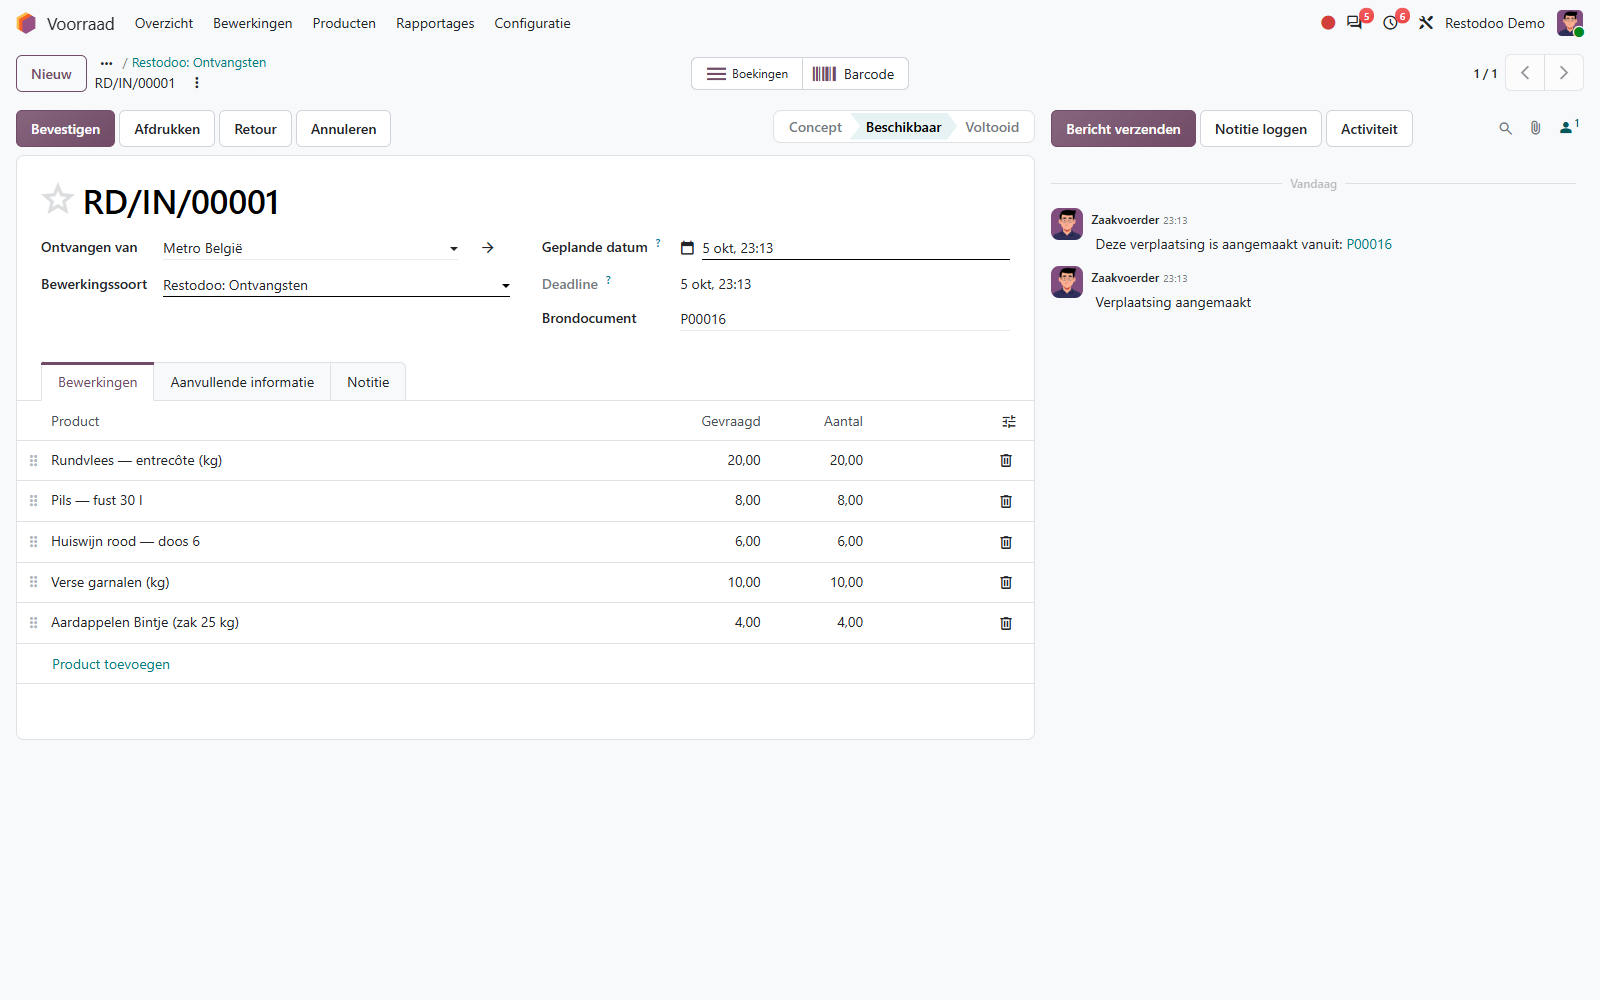The height and width of the screenshot is (1000, 1600).
Task: Delete the Aardappelen Bintje line
Action: [x=1006, y=623]
